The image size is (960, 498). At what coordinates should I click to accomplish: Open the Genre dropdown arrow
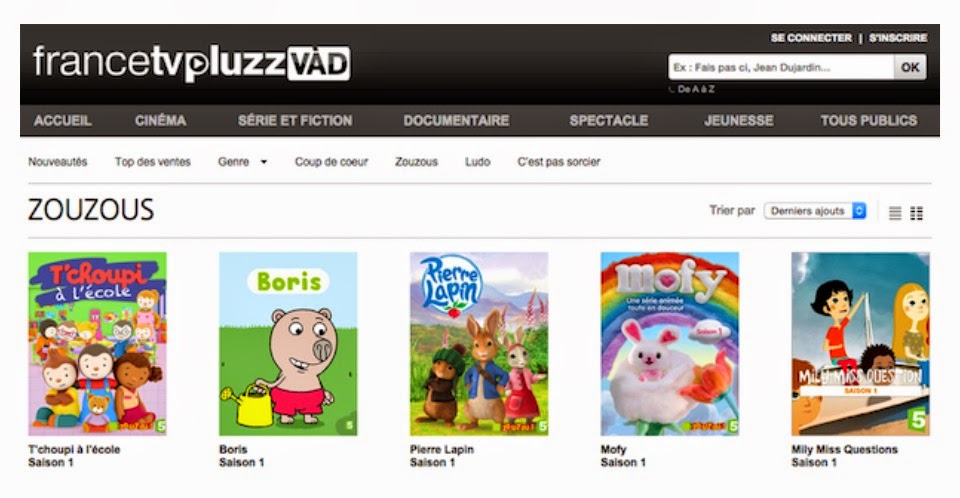[264, 162]
